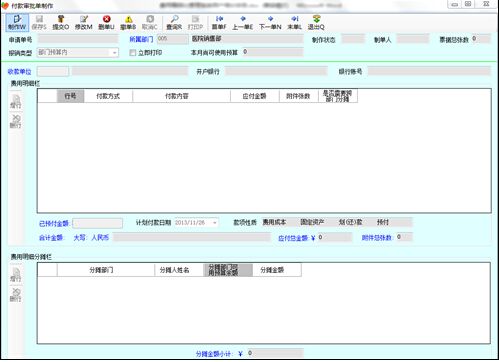The height and width of the screenshot is (362, 499).
Task: Click the 已预付金额 input box
Action: pyautogui.click(x=97, y=223)
